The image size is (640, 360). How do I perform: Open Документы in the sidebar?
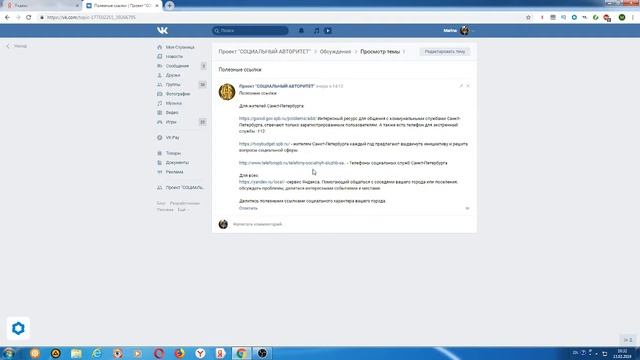177,162
